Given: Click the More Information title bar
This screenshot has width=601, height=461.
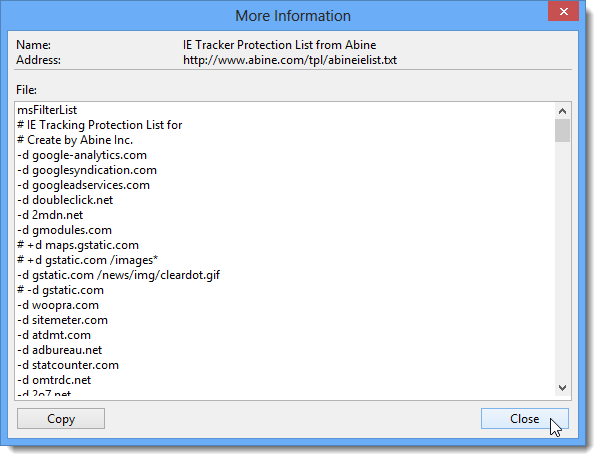Looking at the screenshot, I should pyautogui.click(x=293, y=16).
